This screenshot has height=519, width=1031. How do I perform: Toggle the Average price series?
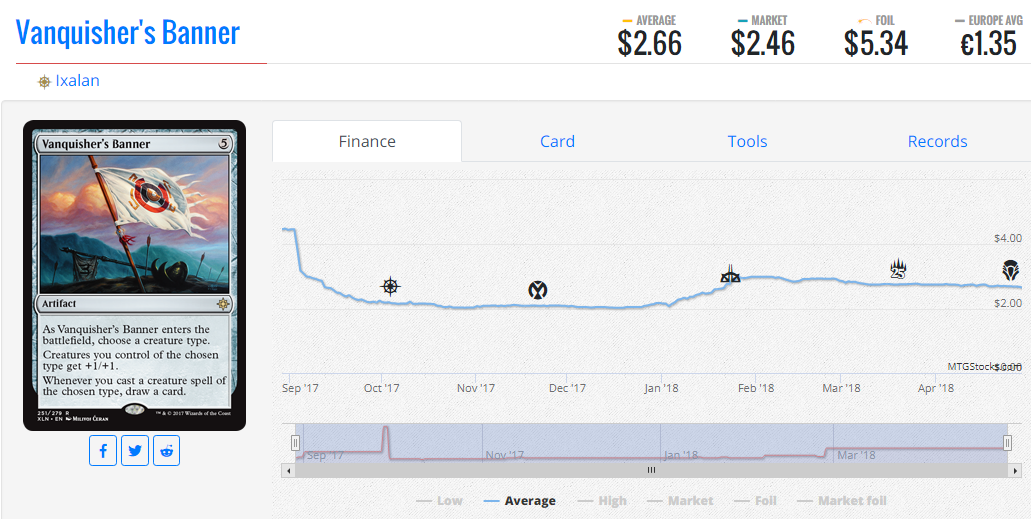point(519,501)
